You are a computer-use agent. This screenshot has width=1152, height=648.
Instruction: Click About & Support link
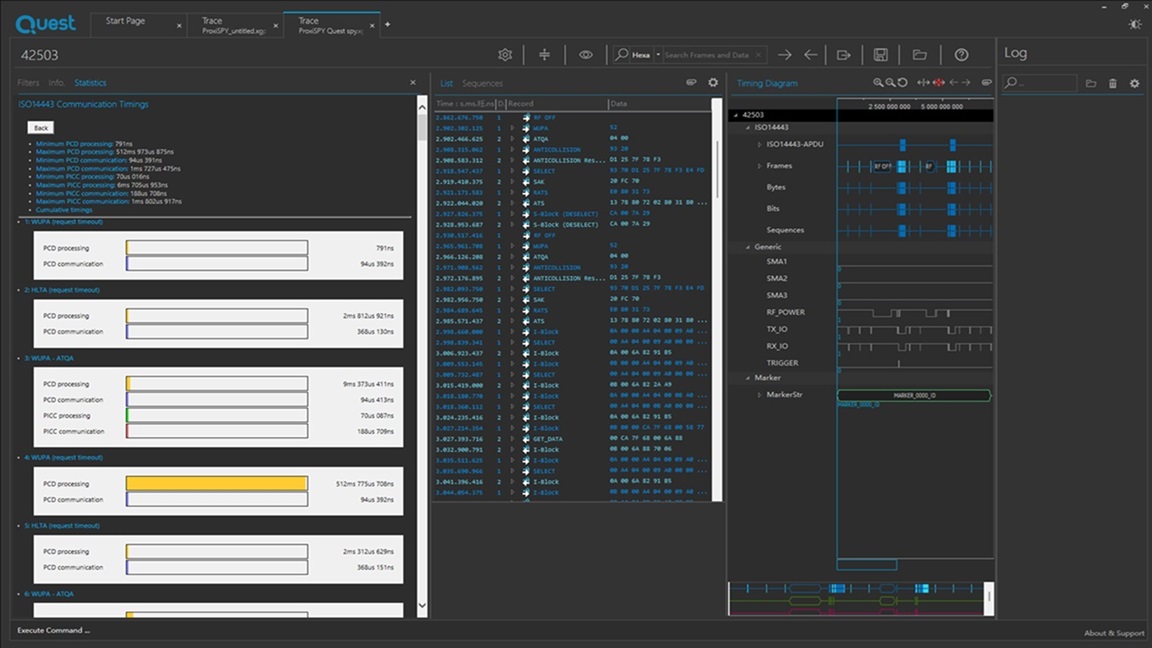(x=1114, y=633)
